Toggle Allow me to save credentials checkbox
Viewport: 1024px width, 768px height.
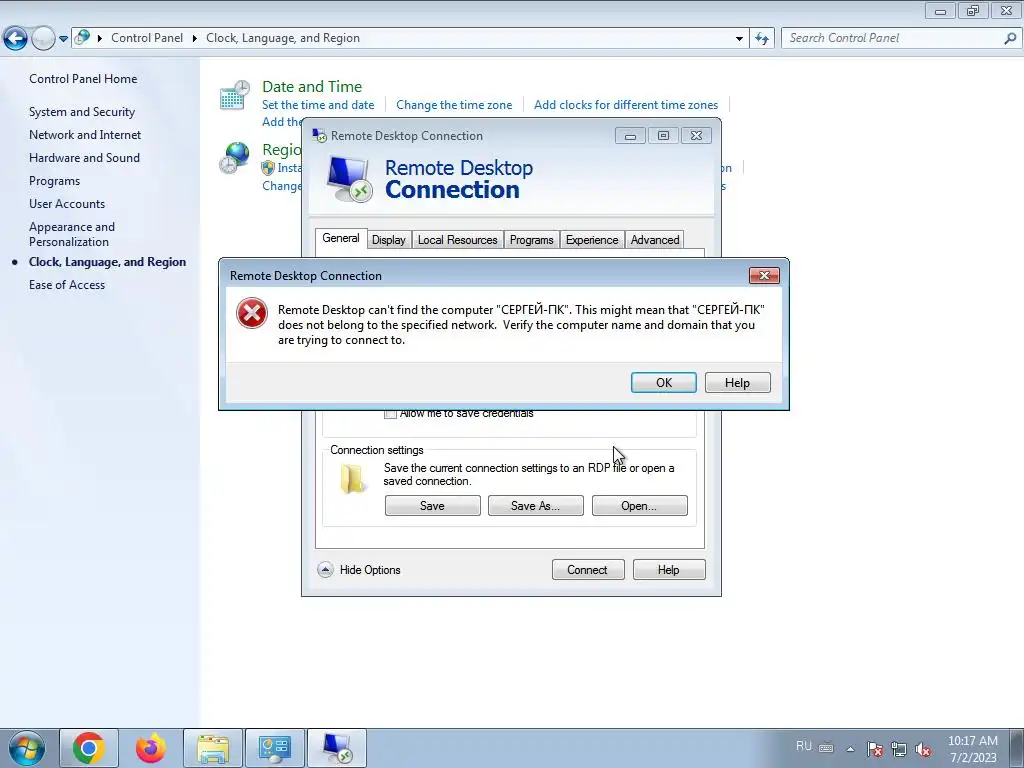point(391,413)
